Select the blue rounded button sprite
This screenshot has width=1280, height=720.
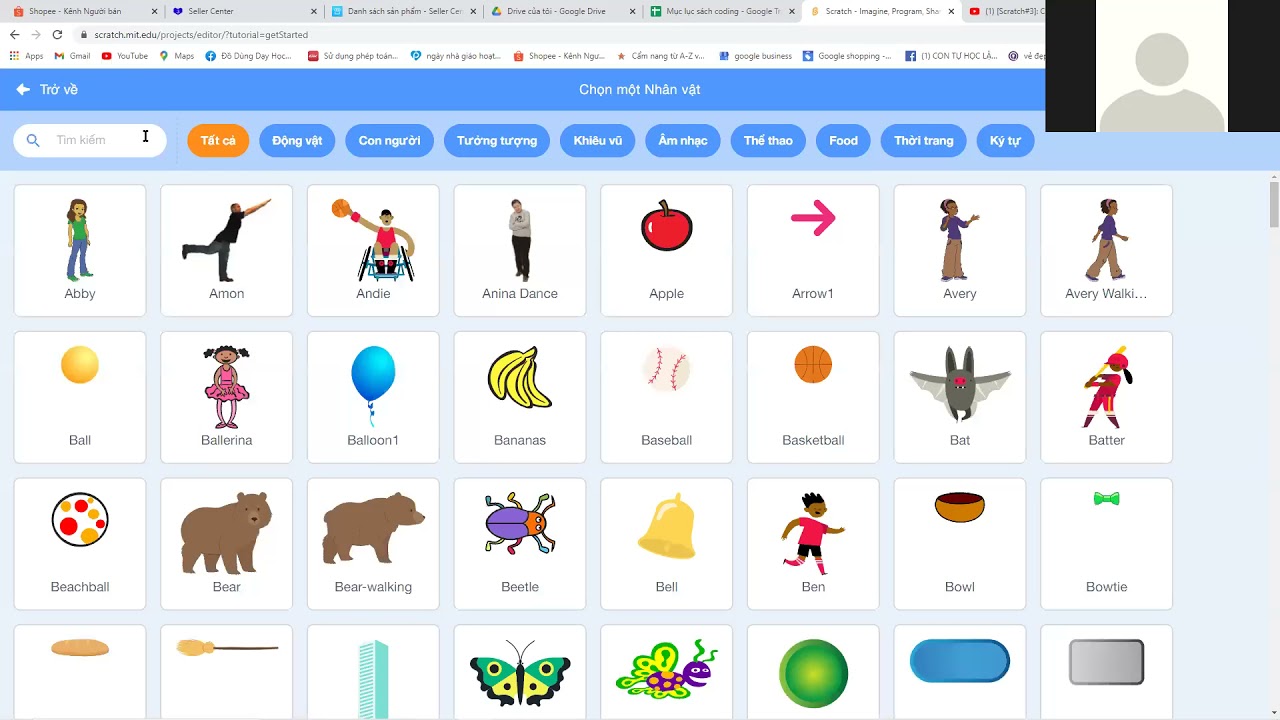click(960, 672)
